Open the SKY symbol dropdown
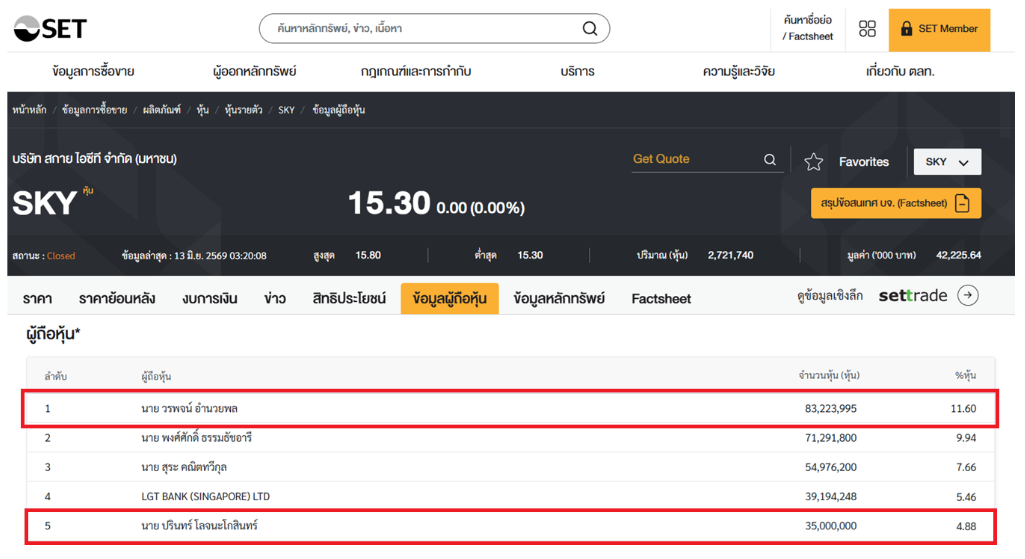This screenshot has width=1025, height=559. [947, 161]
